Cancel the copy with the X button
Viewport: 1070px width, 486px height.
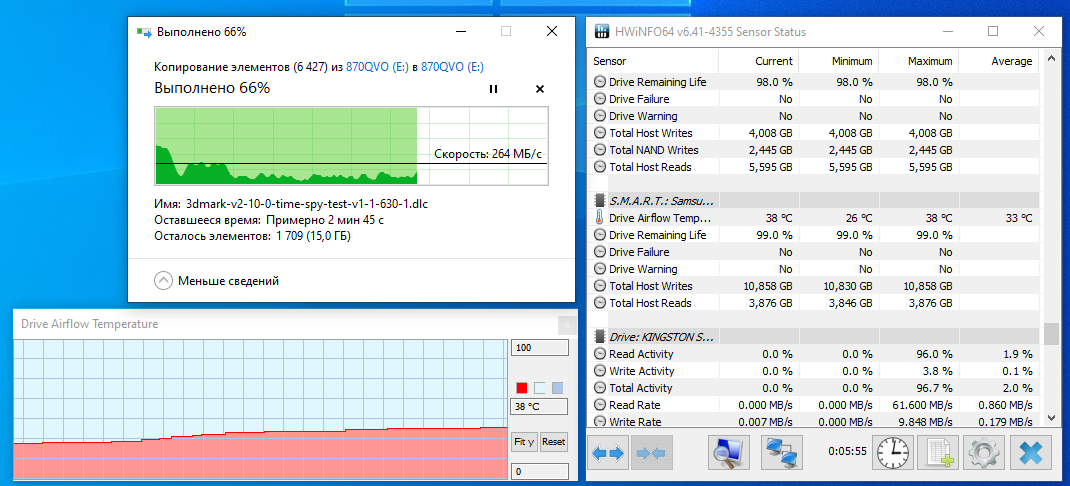pos(540,89)
